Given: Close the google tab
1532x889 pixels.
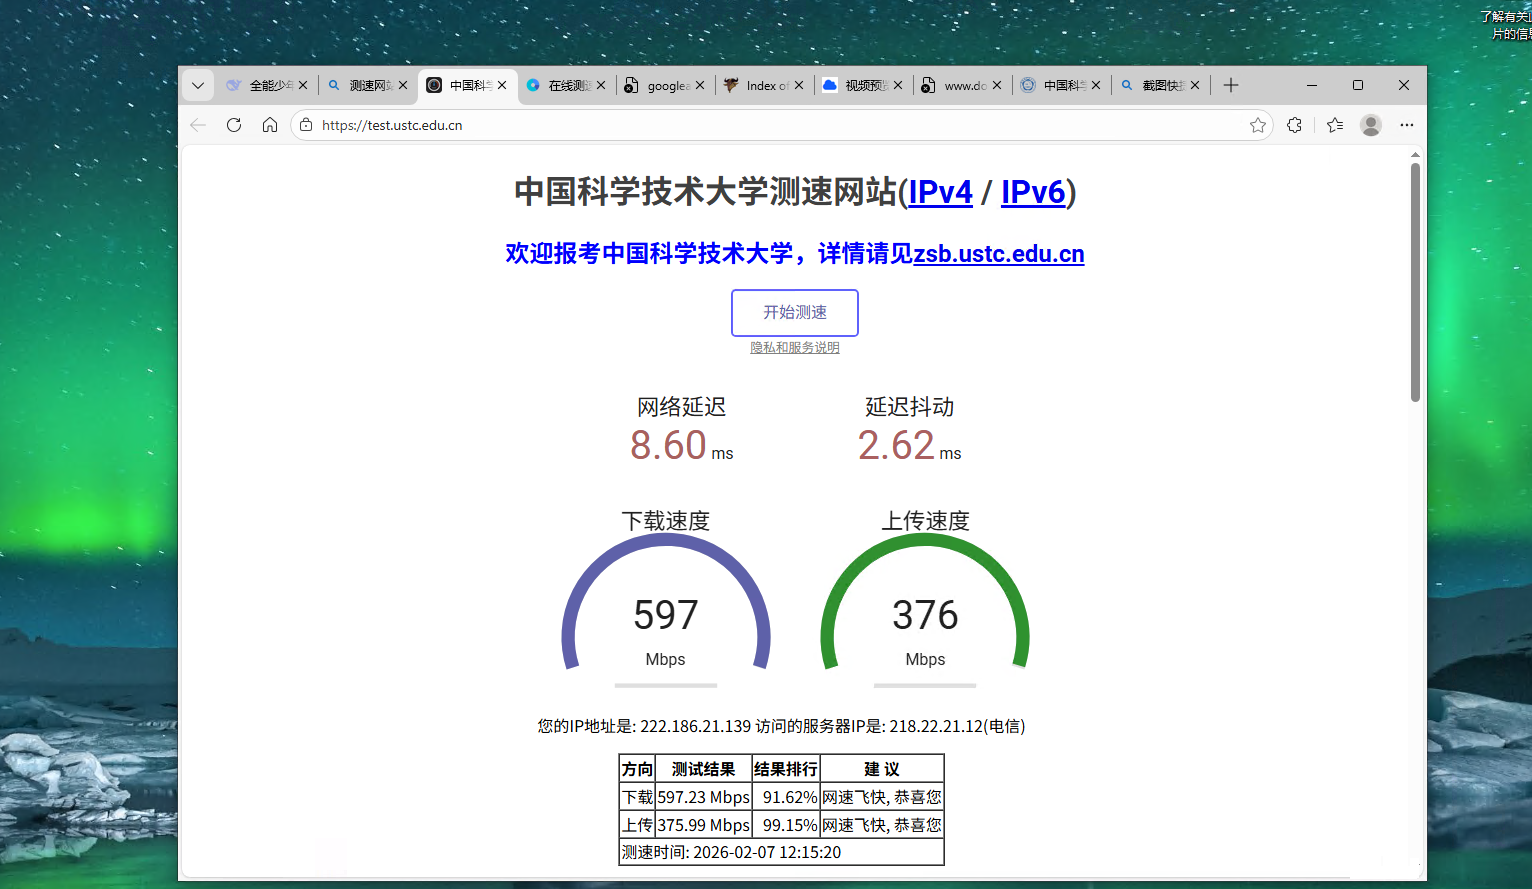Looking at the screenshot, I should pyautogui.click(x=700, y=86).
